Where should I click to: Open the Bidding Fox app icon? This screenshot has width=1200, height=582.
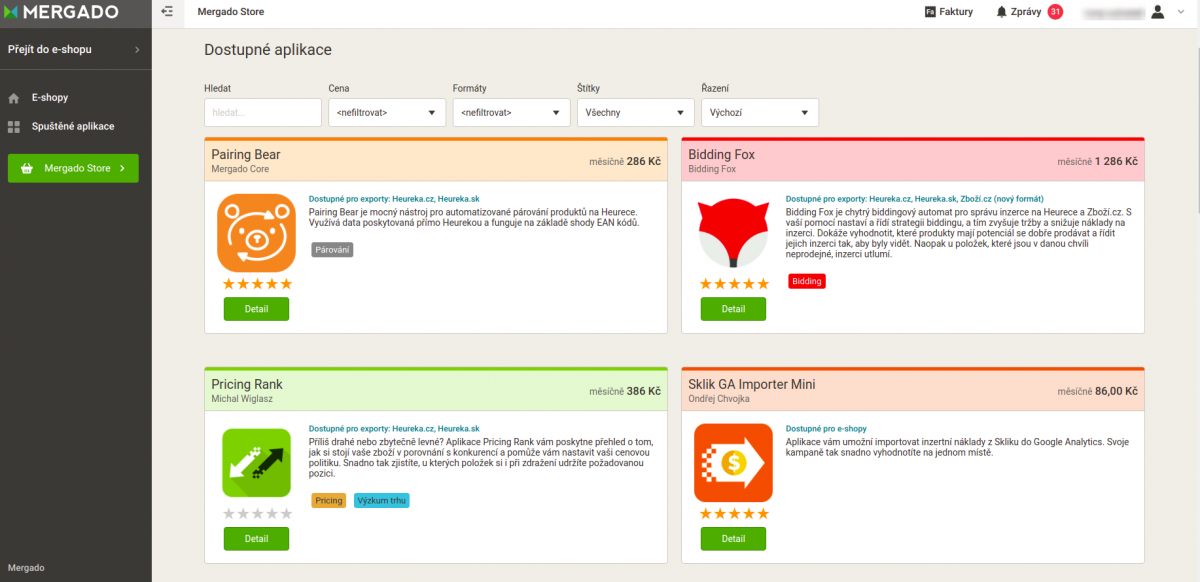734,233
